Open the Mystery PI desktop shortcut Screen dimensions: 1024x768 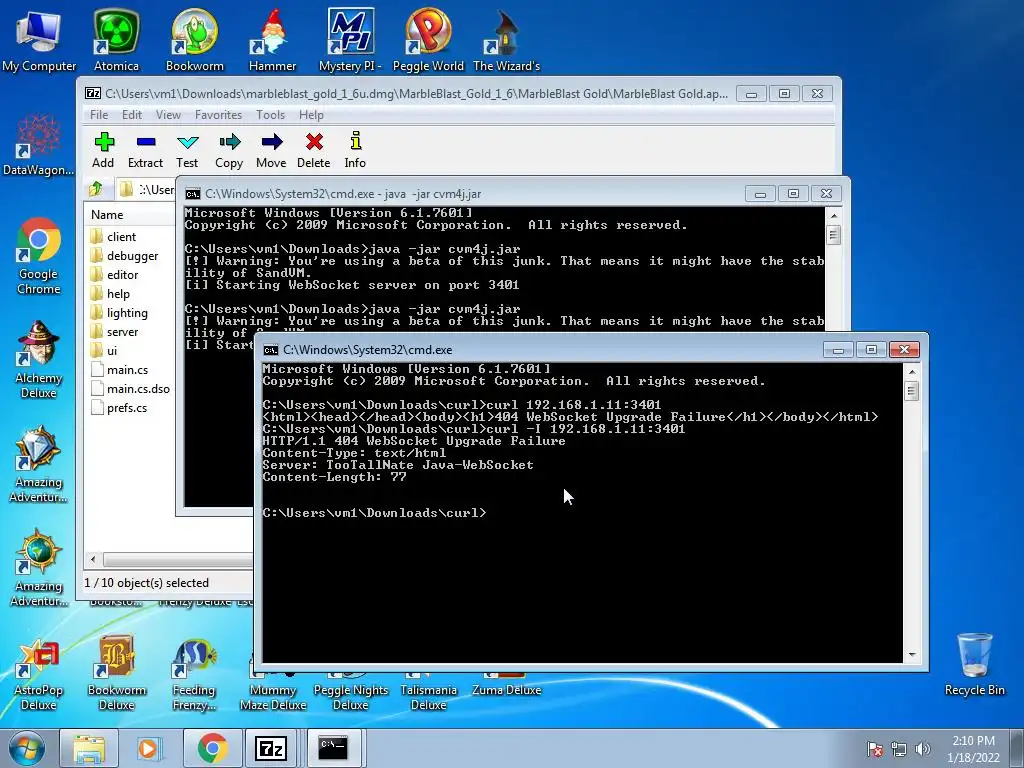[351, 40]
